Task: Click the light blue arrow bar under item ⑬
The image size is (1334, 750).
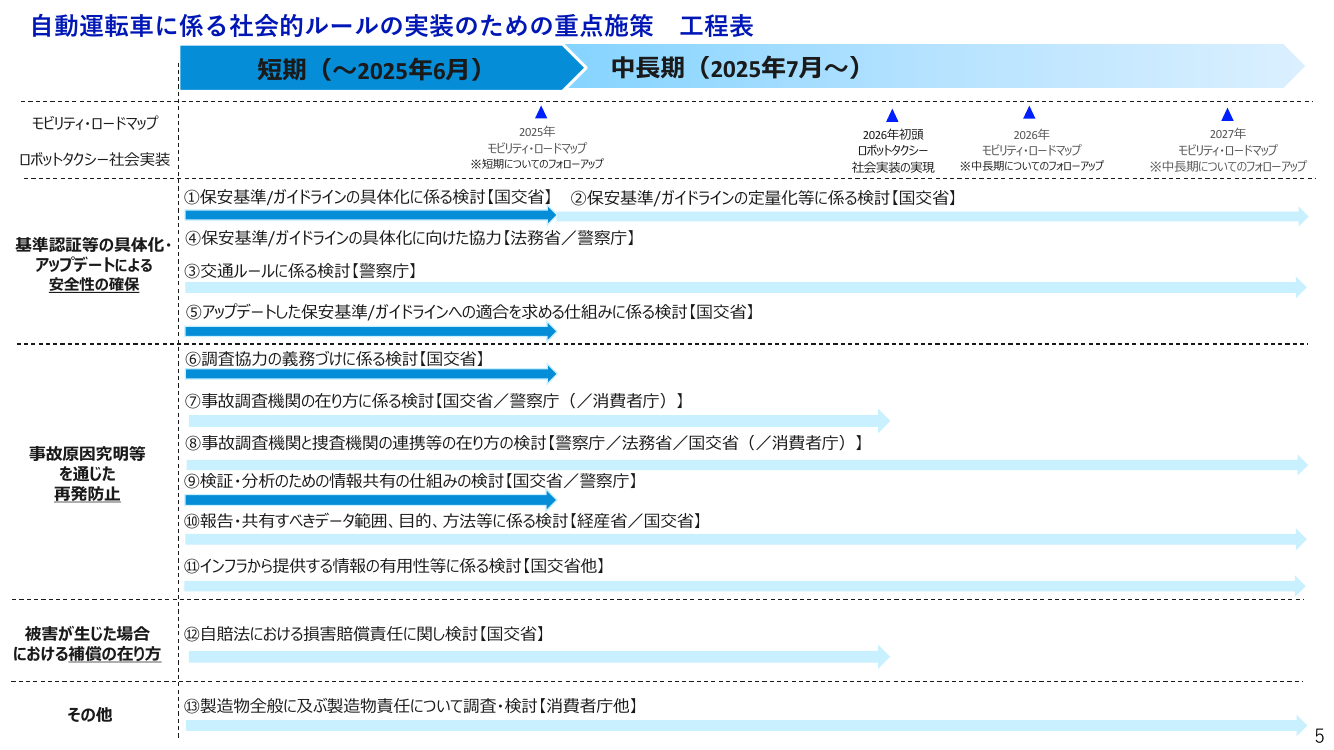Action: (x=746, y=724)
